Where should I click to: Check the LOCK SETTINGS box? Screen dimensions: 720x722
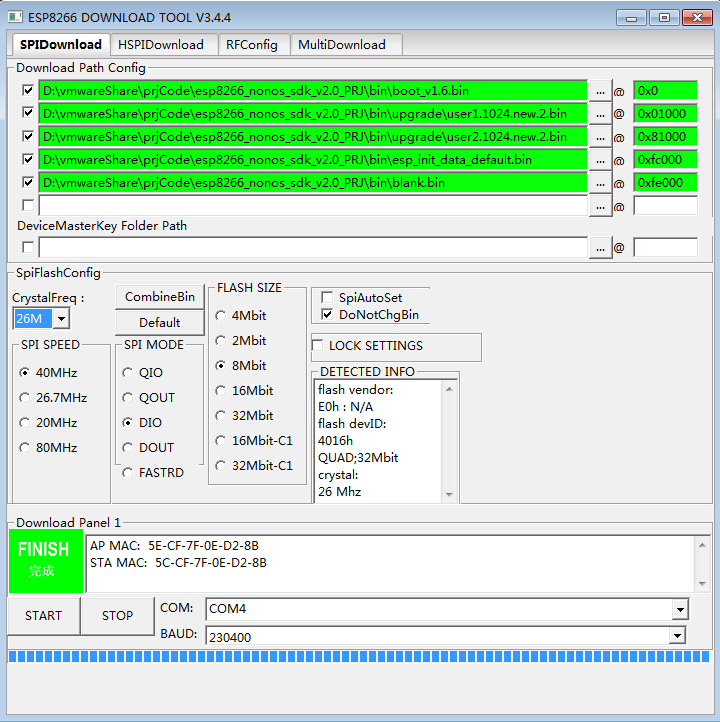click(318, 345)
